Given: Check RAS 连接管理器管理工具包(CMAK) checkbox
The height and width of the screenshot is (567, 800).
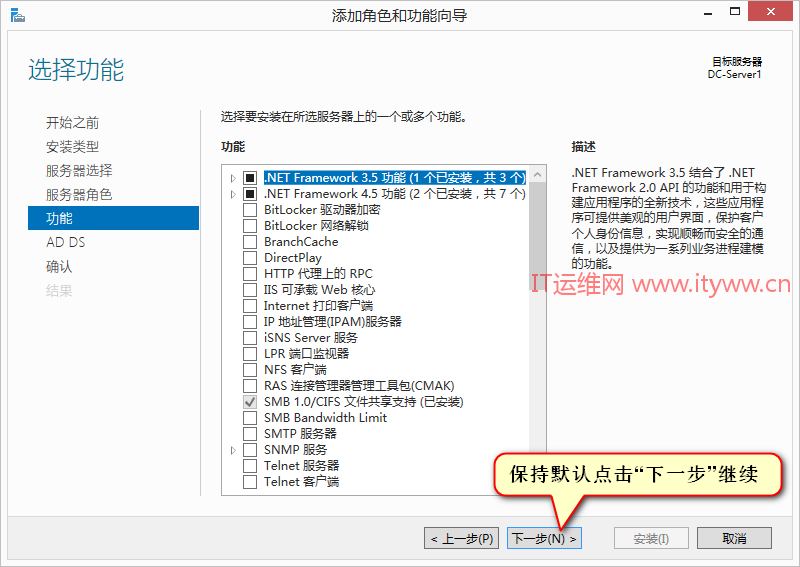Looking at the screenshot, I should click(x=250, y=386).
